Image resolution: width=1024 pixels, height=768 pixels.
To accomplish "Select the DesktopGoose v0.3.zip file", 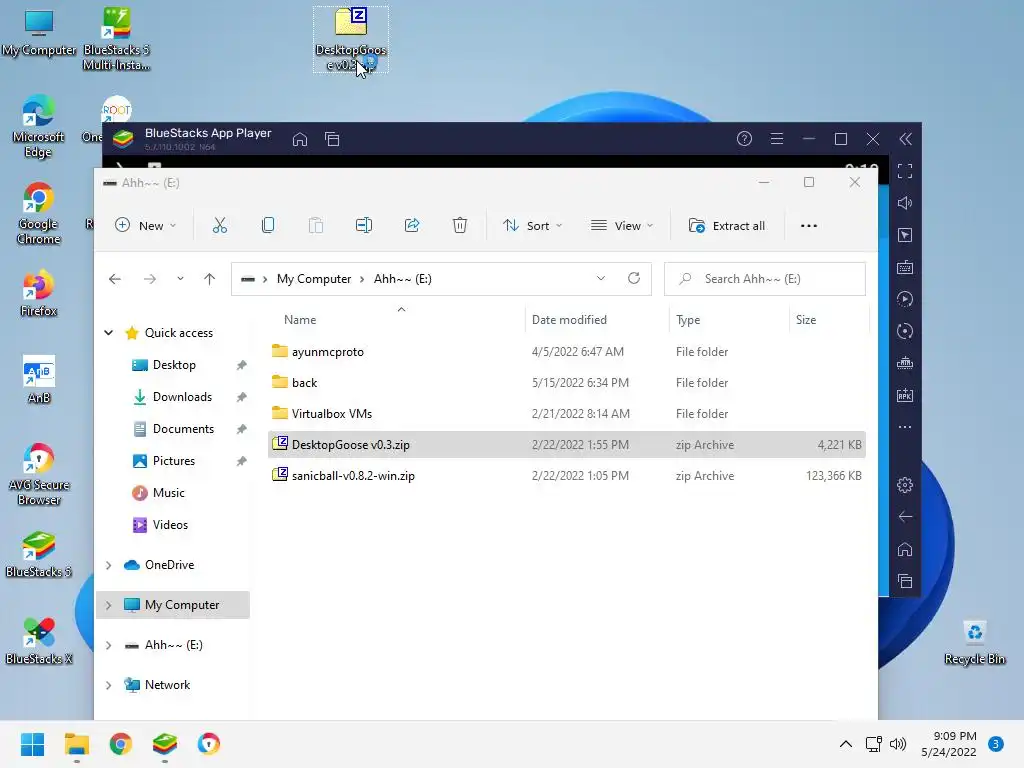I will click(x=567, y=445).
